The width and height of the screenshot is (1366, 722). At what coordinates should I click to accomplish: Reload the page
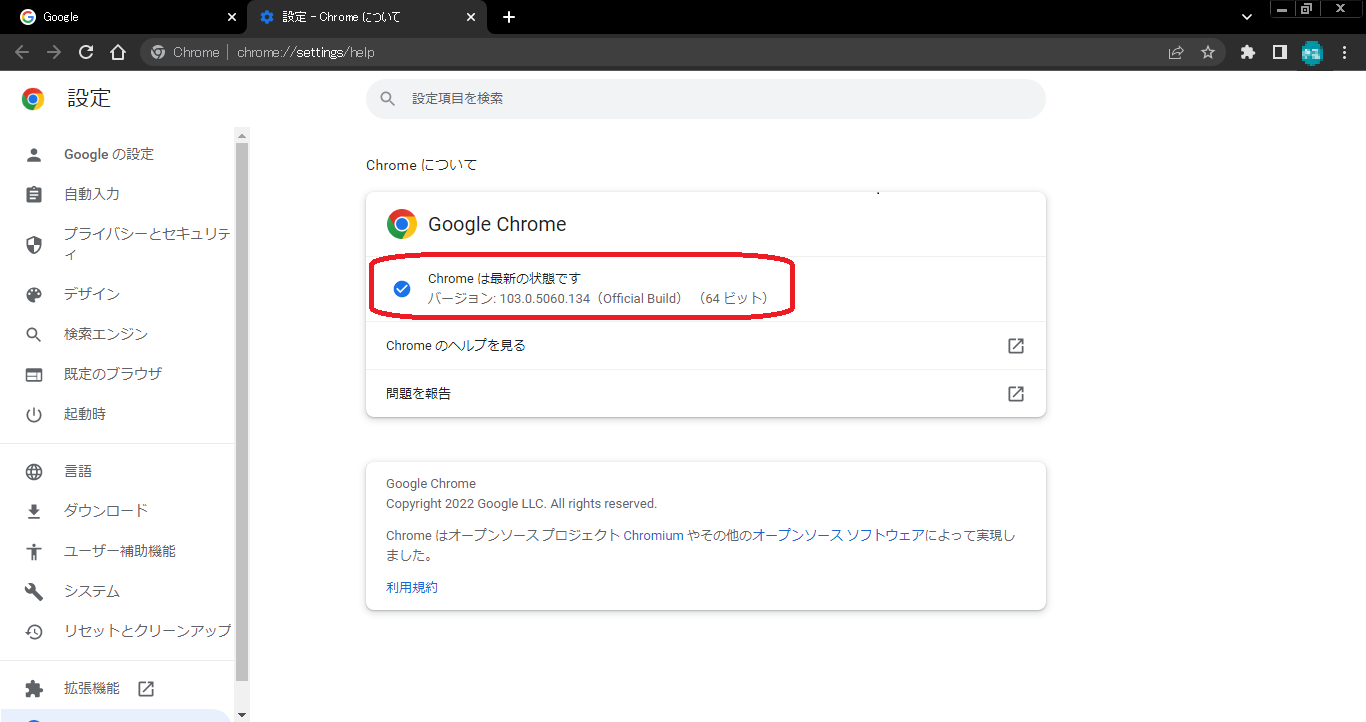click(x=86, y=52)
